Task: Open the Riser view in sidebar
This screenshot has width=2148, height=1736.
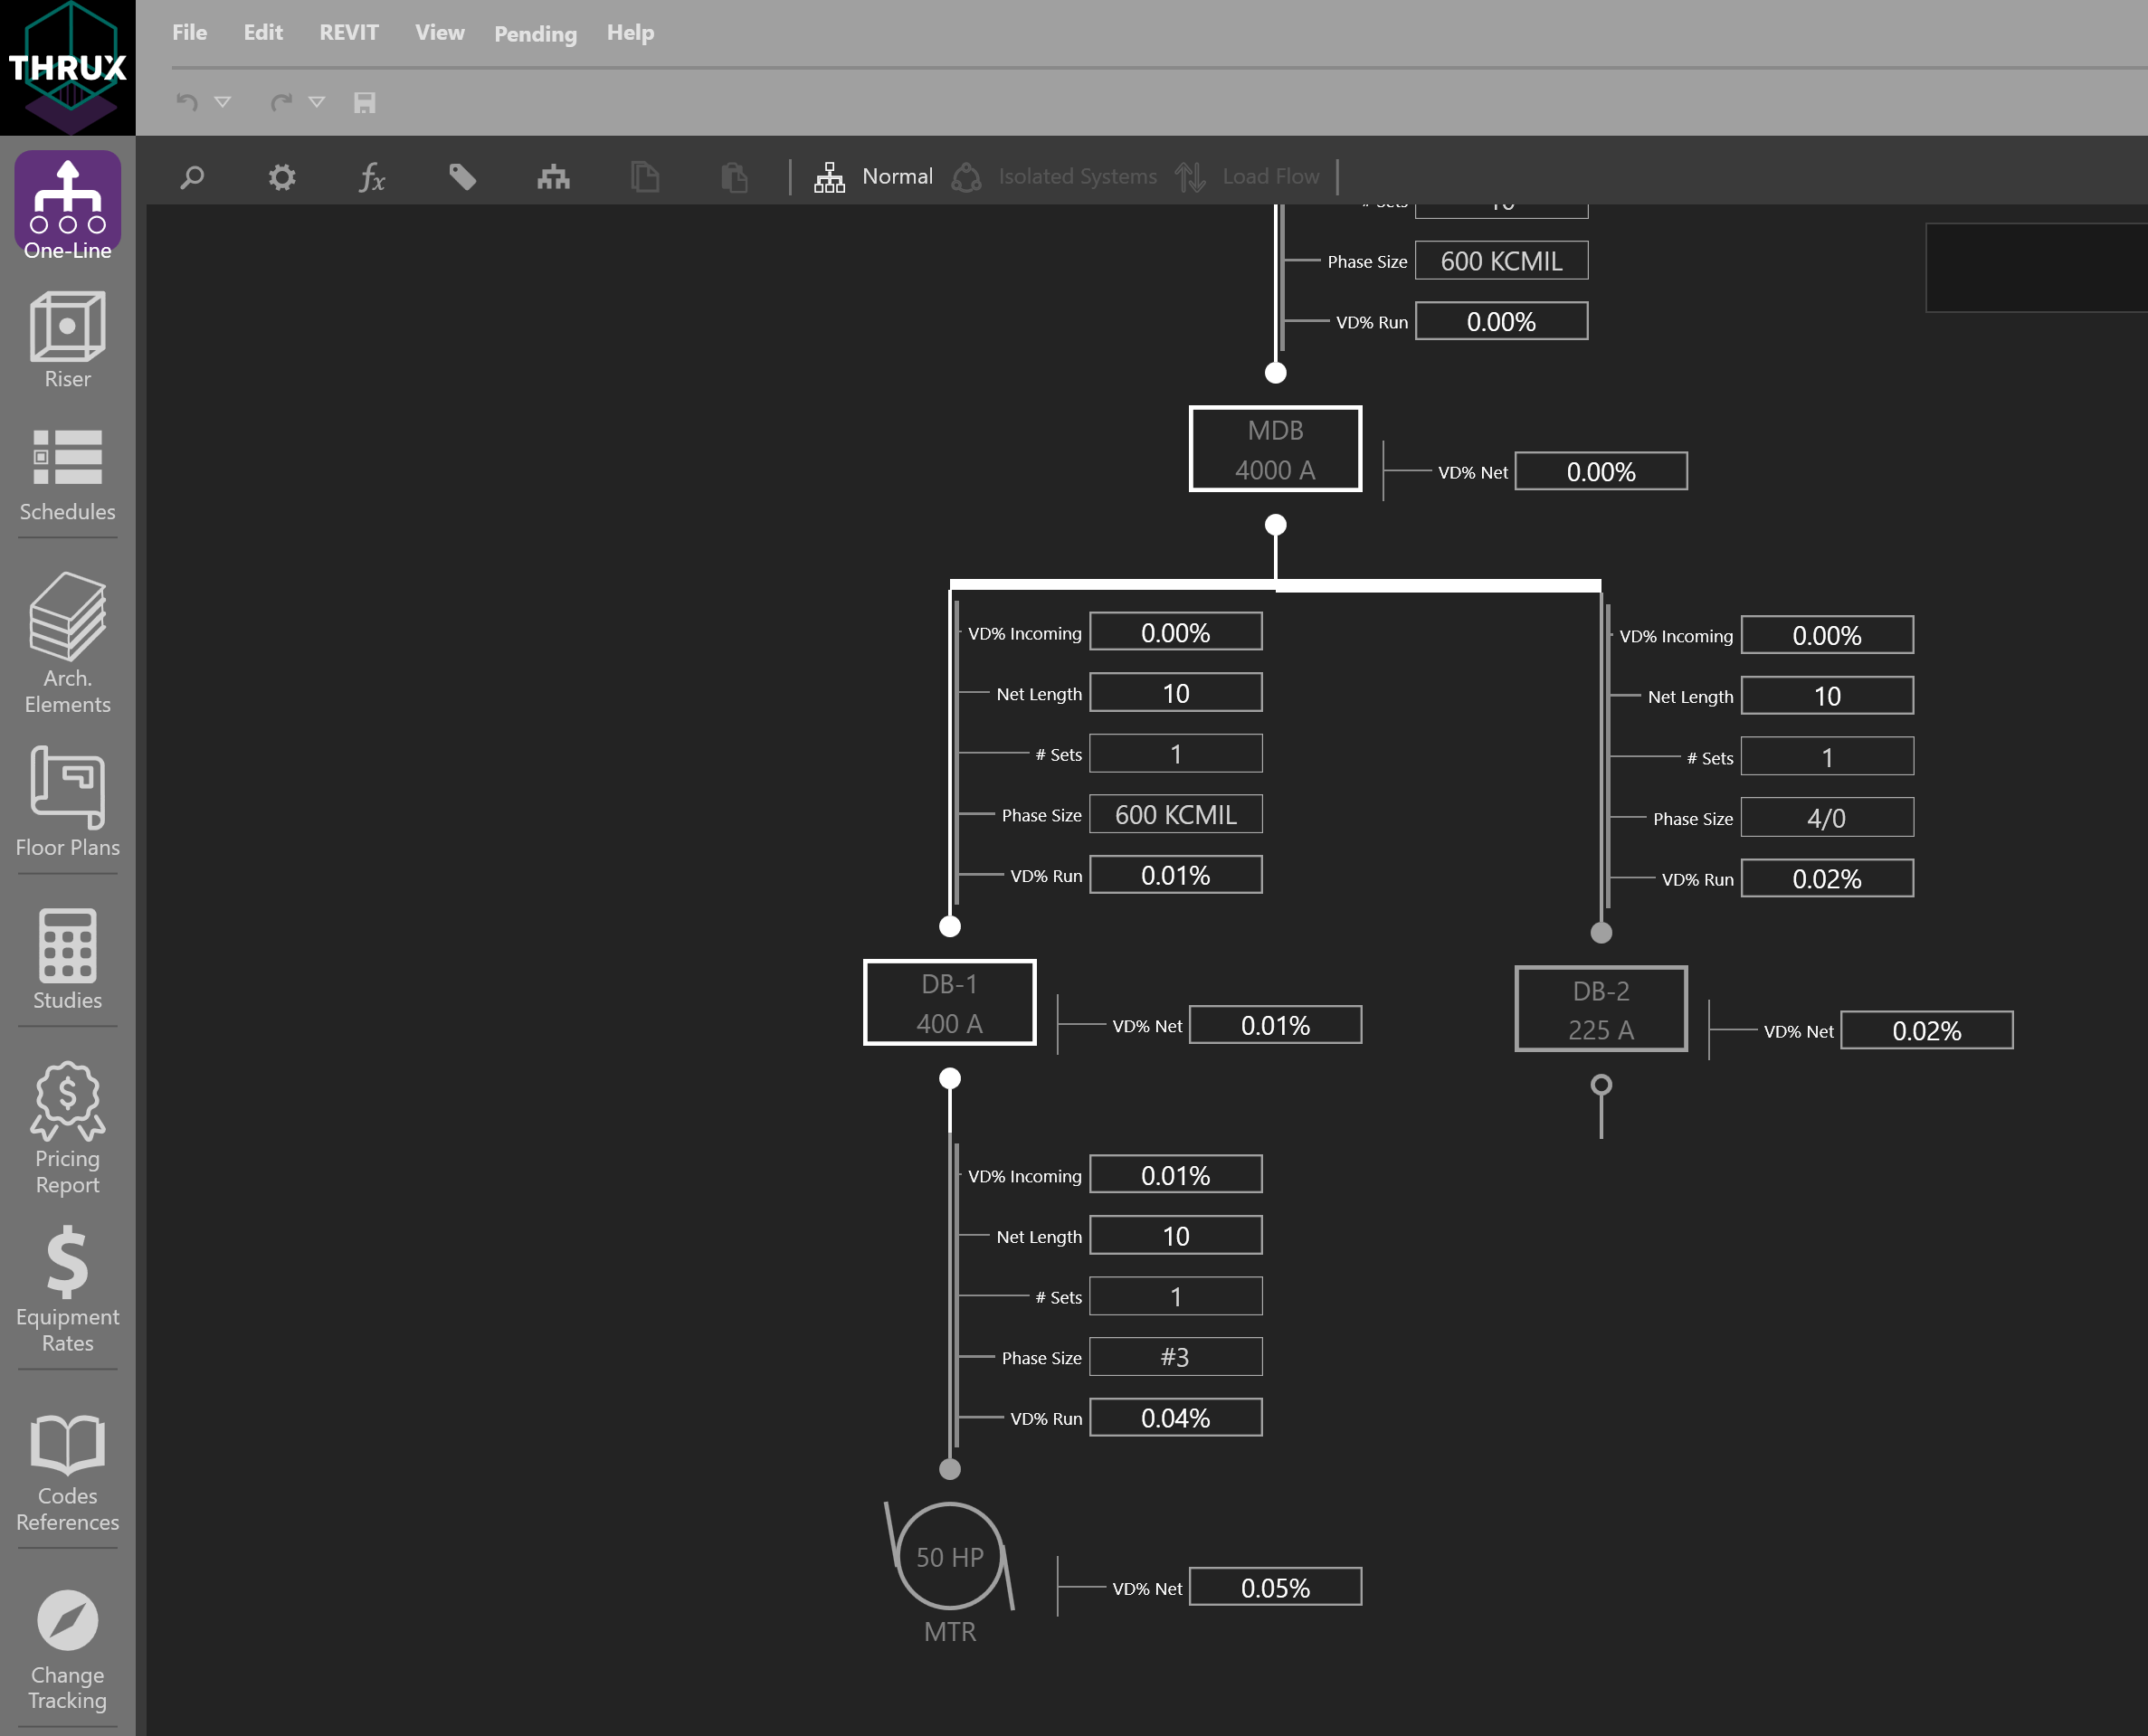Action: click(x=67, y=339)
